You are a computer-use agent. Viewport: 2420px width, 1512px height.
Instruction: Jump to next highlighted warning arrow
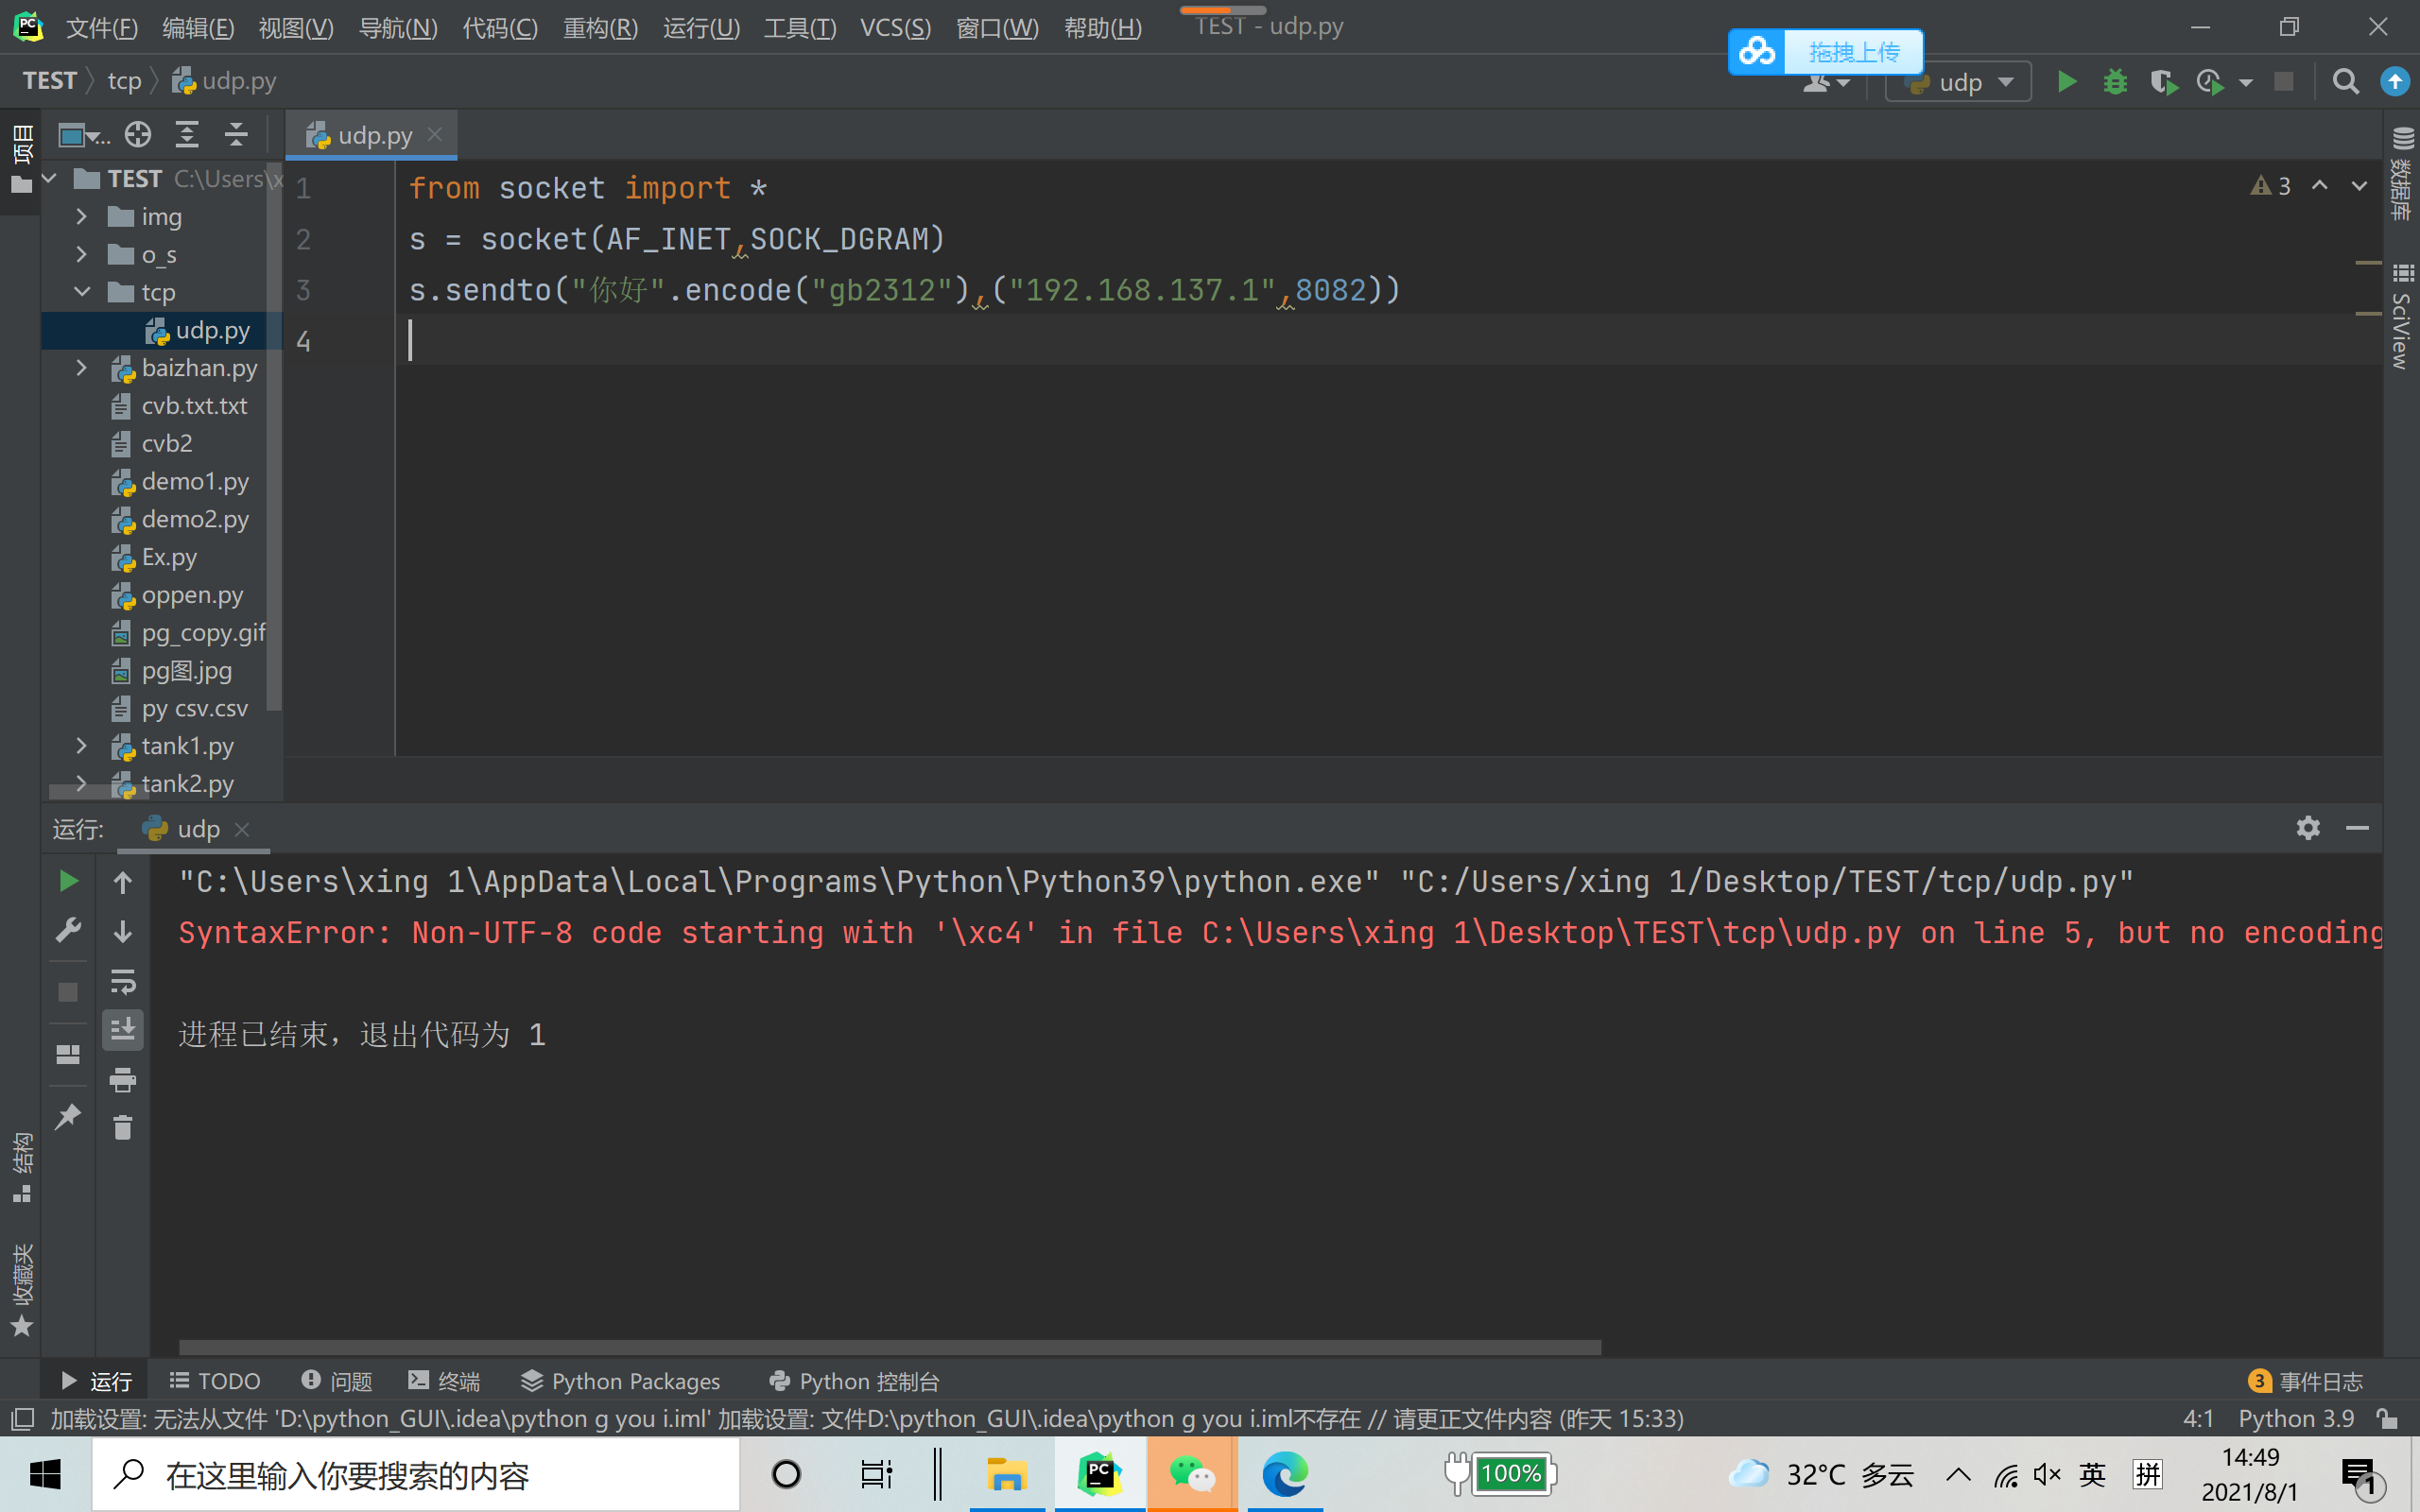(2359, 186)
